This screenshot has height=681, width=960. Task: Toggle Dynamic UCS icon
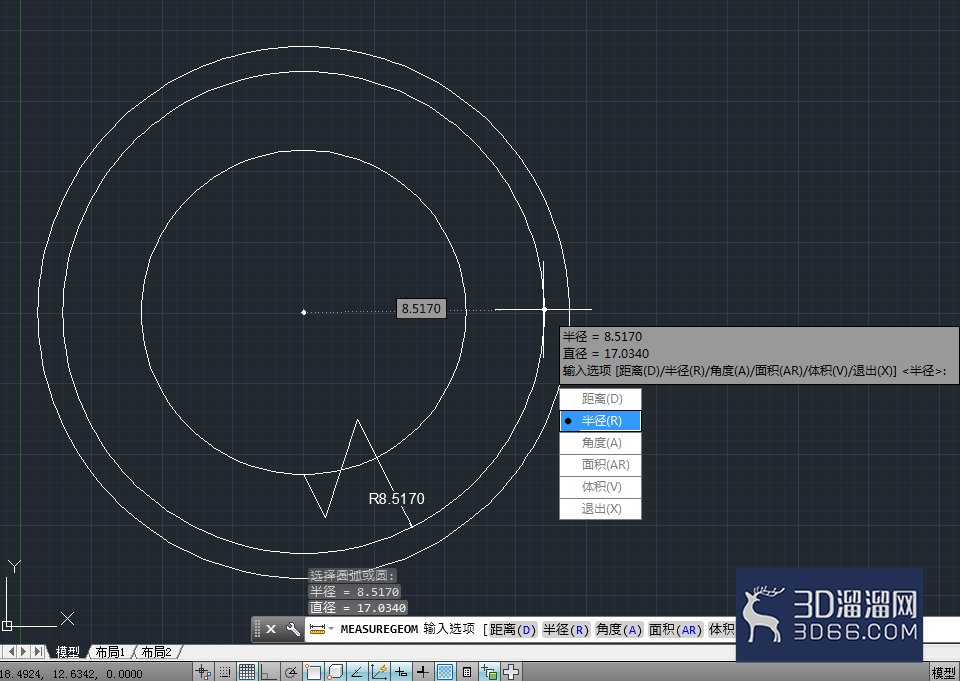pyautogui.click(x=379, y=672)
